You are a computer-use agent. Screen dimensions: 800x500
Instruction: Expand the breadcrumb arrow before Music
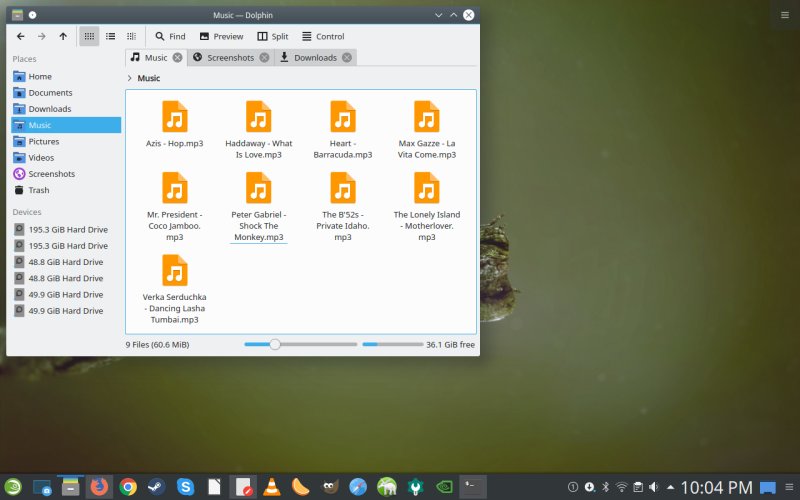(x=129, y=78)
